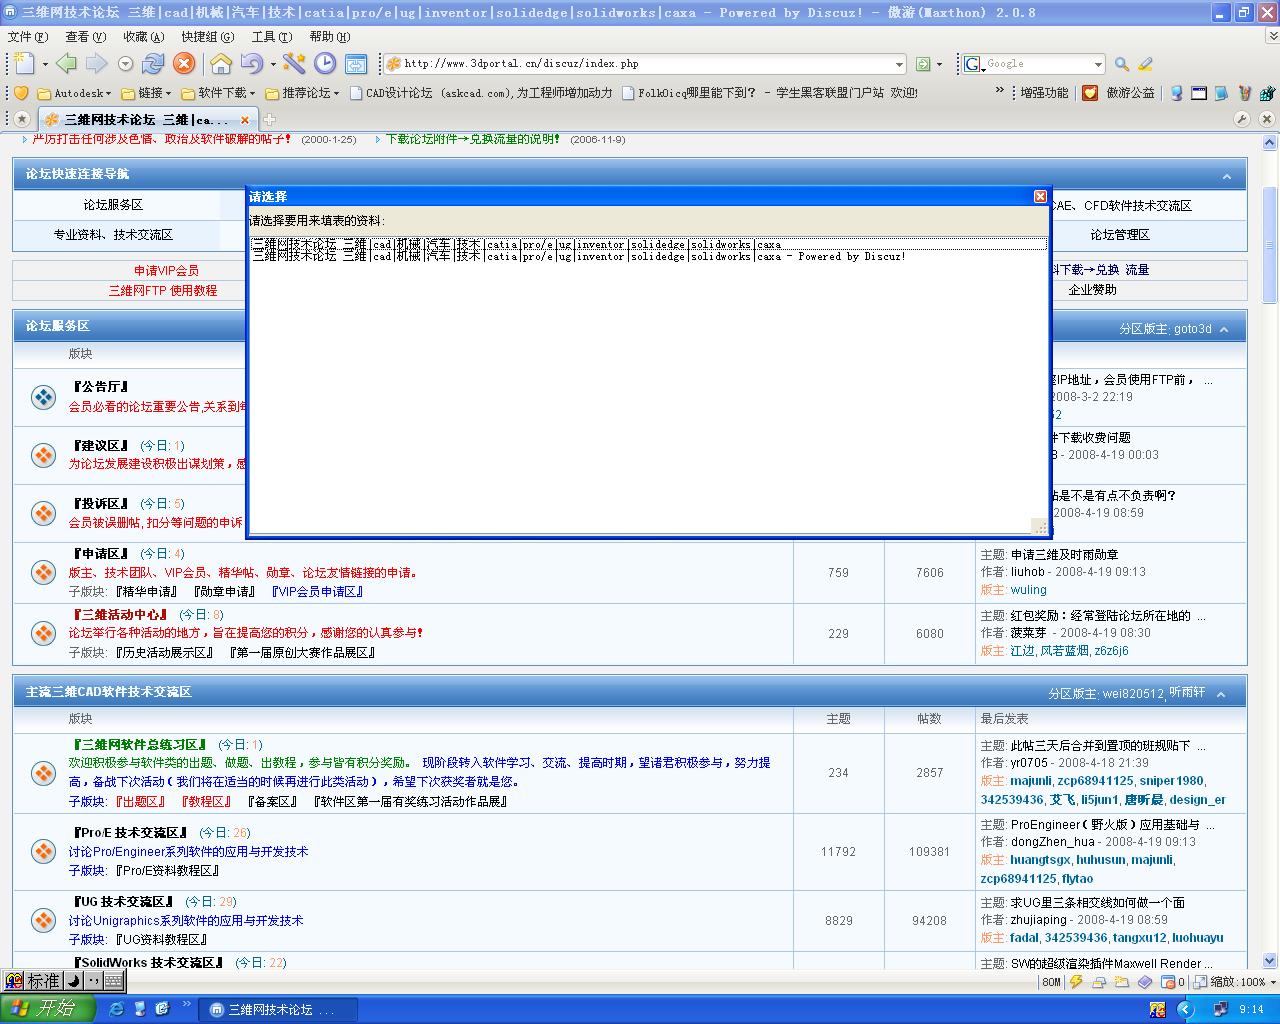
Task: Click the highlighter pen icon
Action: 1146,64
